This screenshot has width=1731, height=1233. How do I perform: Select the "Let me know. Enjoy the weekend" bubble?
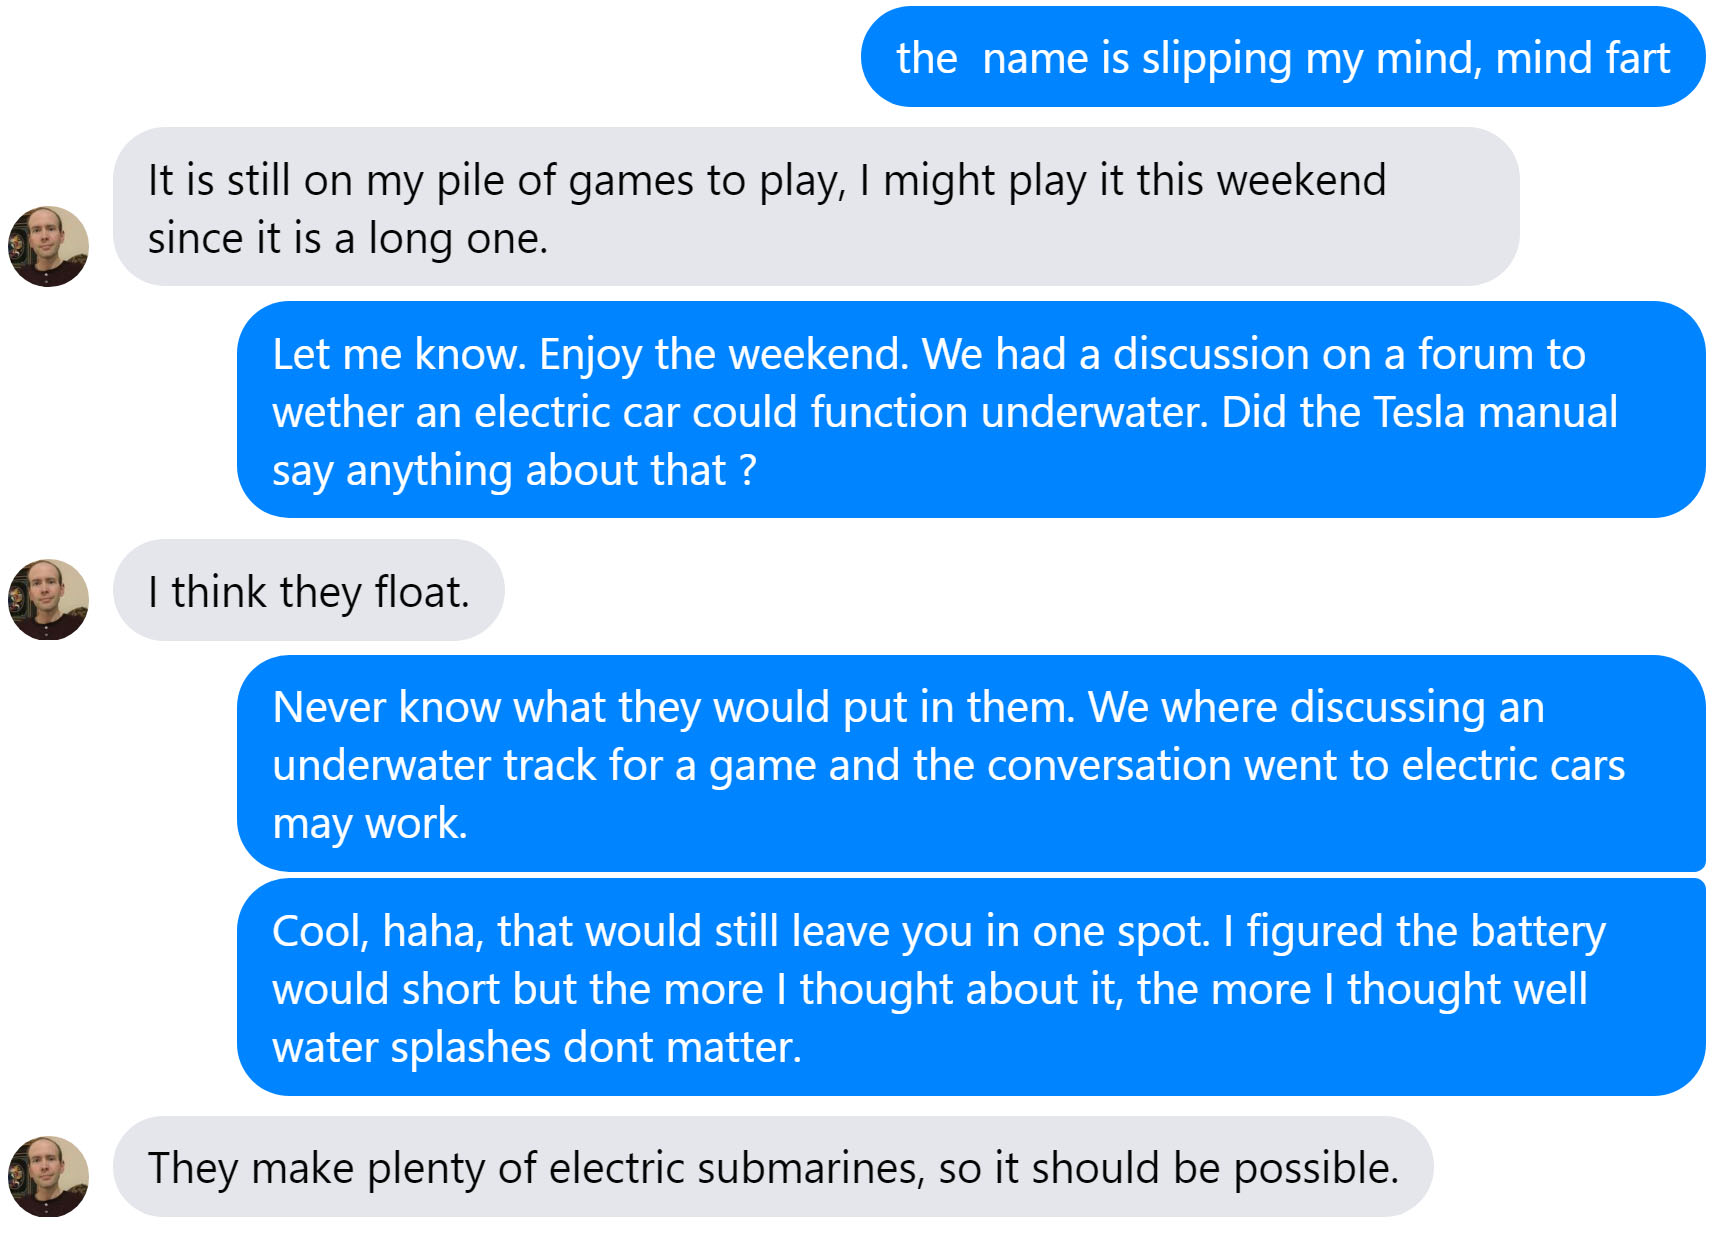coord(970,410)
